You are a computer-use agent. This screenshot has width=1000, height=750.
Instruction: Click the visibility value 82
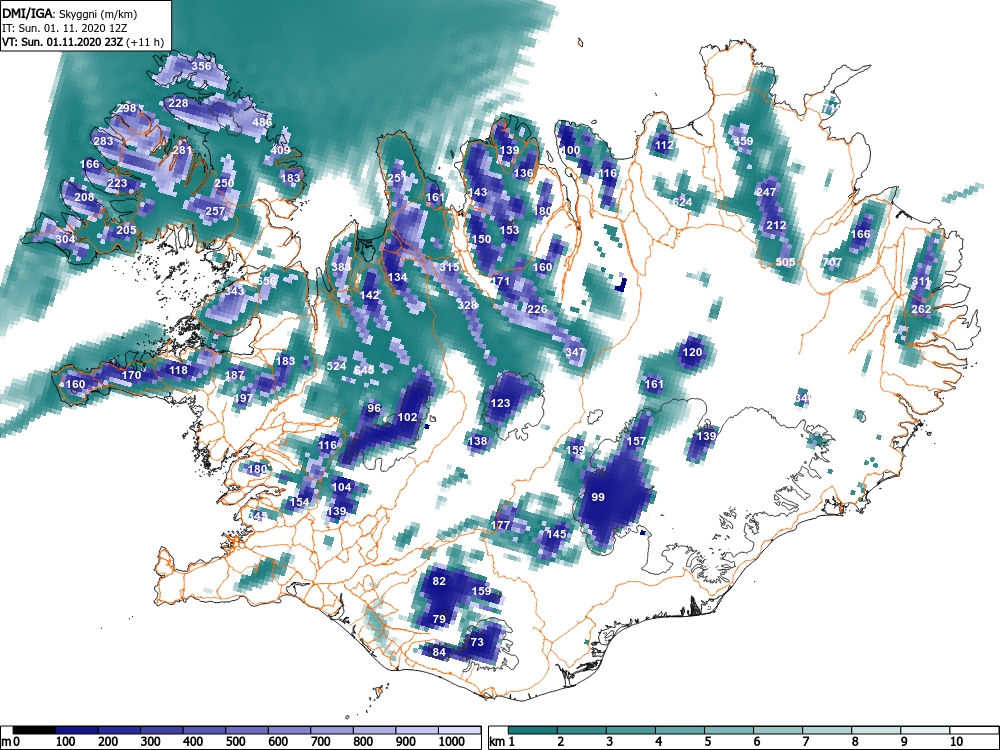point(439,581)
